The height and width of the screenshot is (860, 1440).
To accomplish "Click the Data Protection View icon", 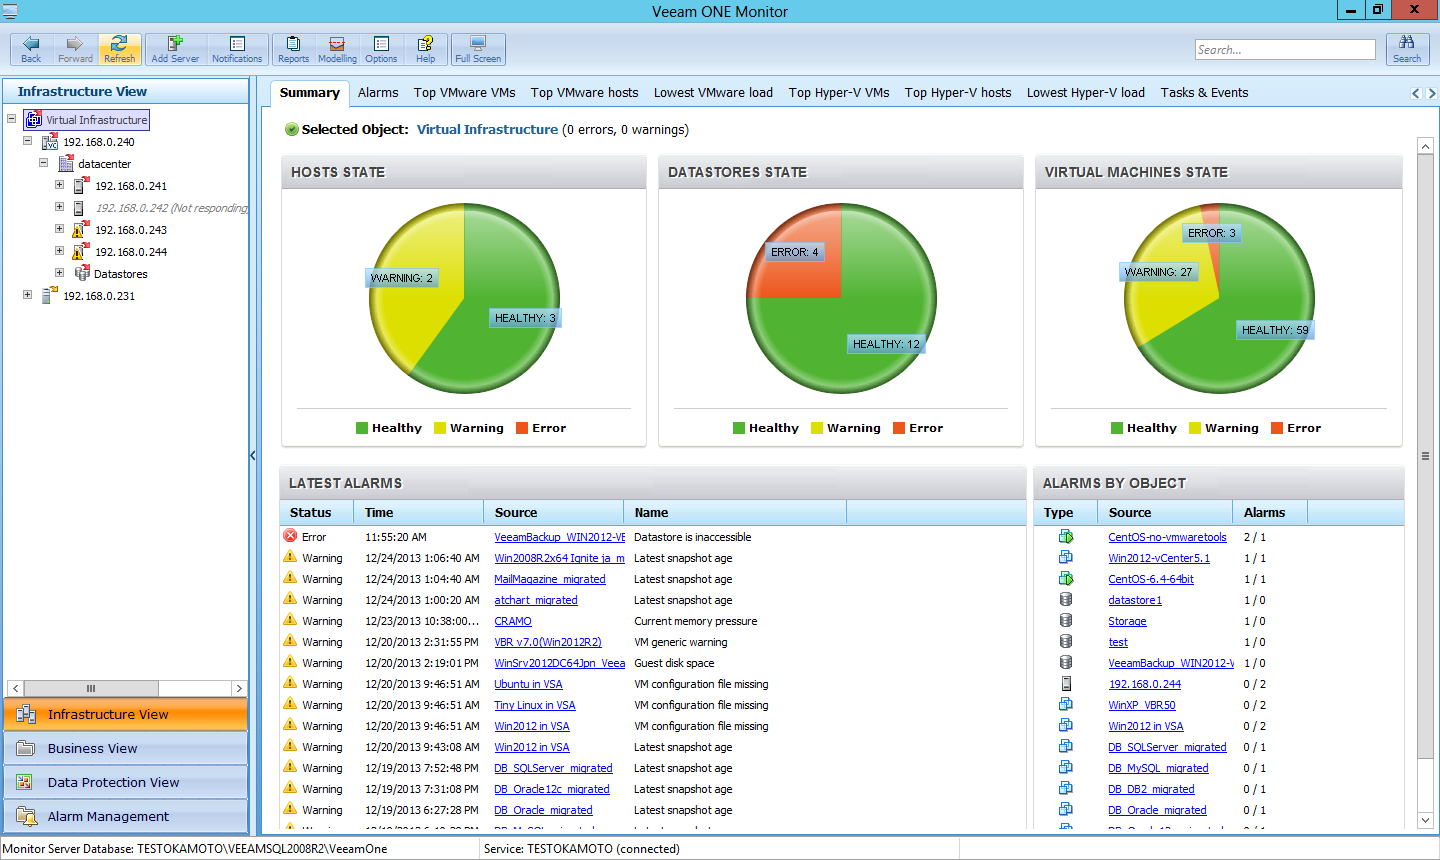I will coord(26,782).
